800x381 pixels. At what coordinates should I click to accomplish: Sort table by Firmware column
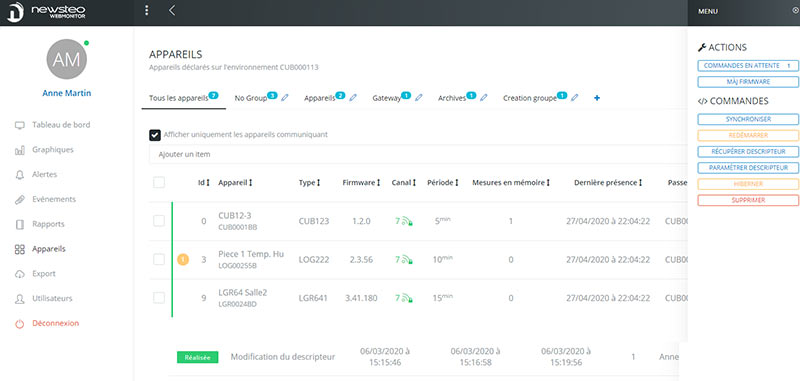pyautogui.click(x=361, y=183)
